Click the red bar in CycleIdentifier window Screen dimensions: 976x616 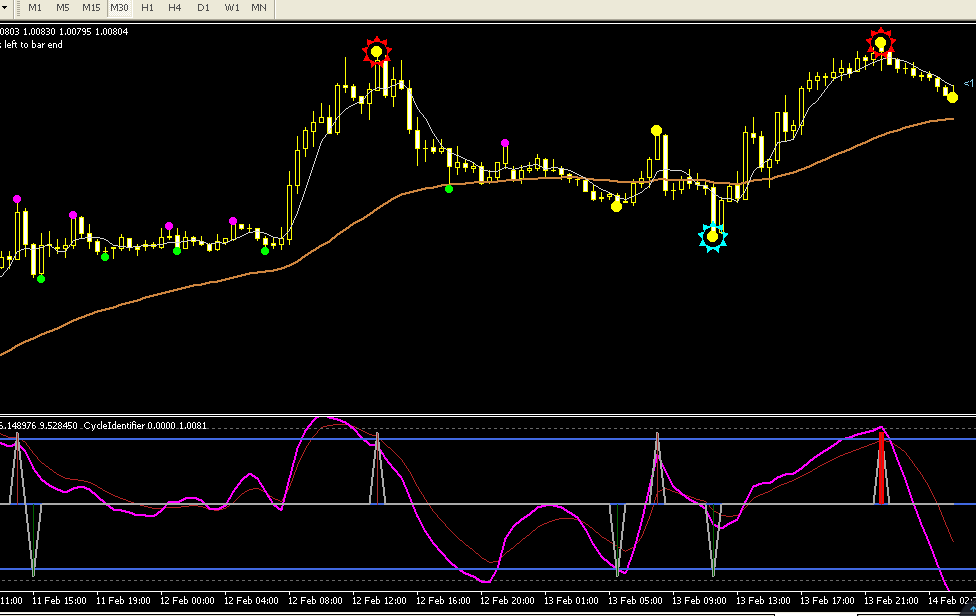point(881,467)
